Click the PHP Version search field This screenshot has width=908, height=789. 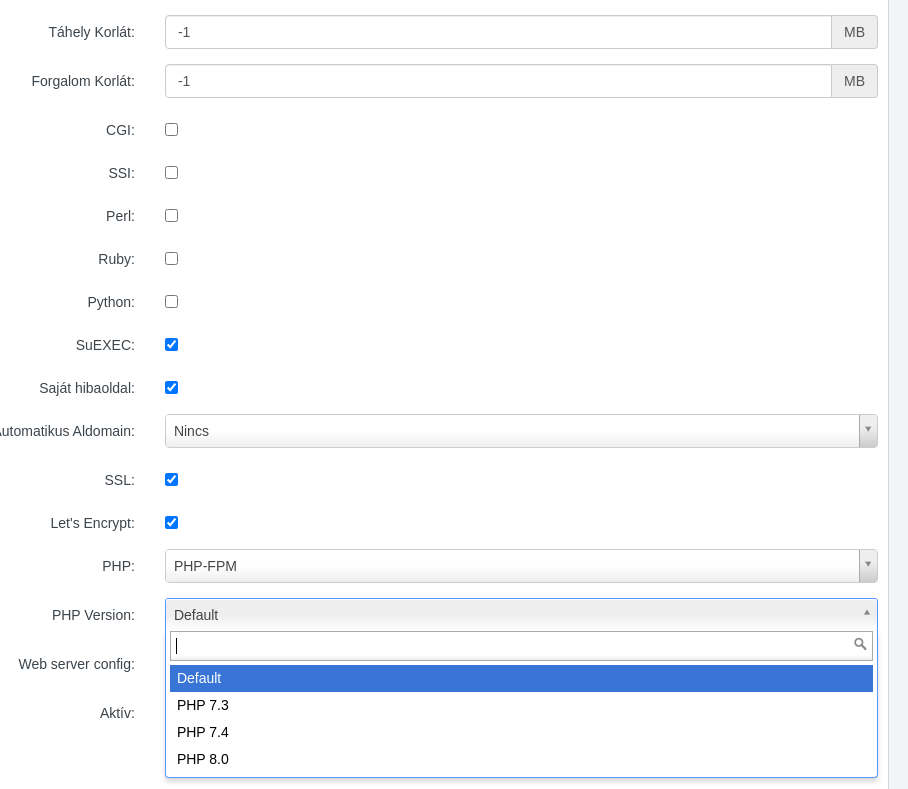pyautogui.click(x=521, y=646)
